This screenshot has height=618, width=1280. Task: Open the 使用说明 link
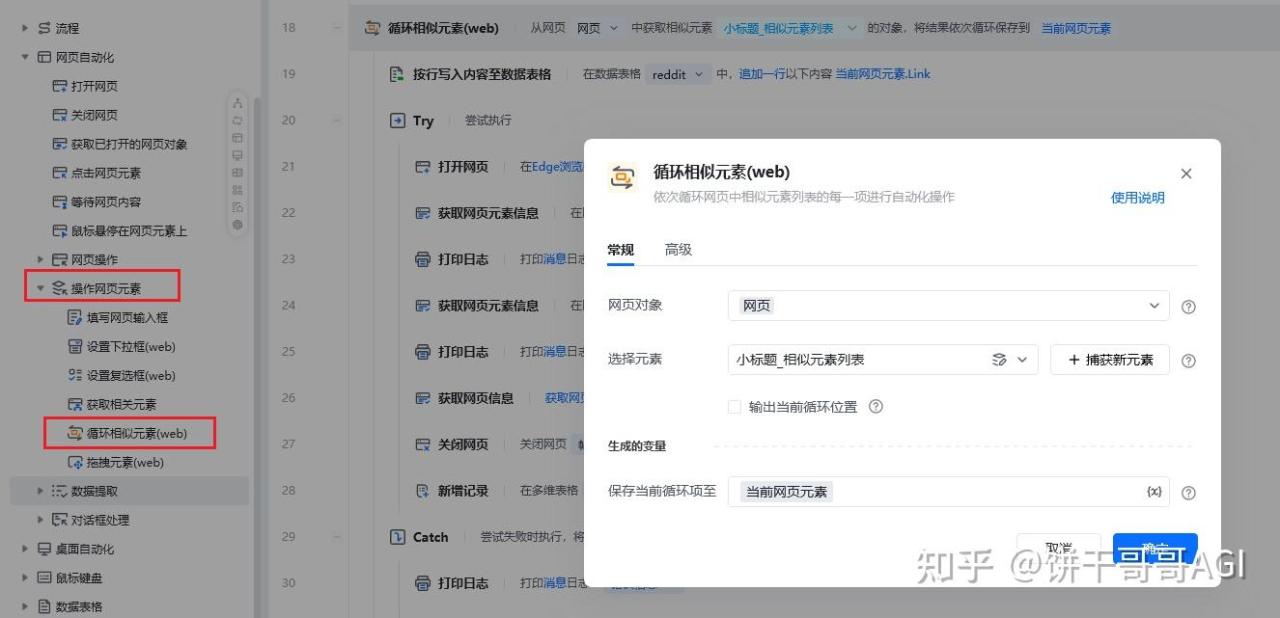[1138, 198]
